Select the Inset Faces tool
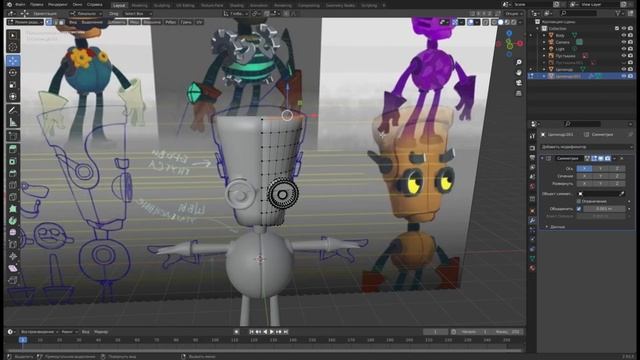640x360 pixels. 13,162
